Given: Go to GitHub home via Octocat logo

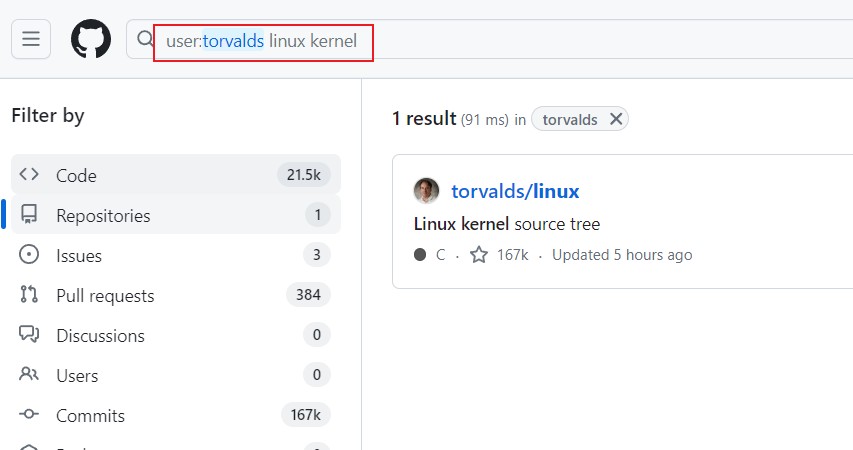Looking at the screenshot, I should coord(91,39).
